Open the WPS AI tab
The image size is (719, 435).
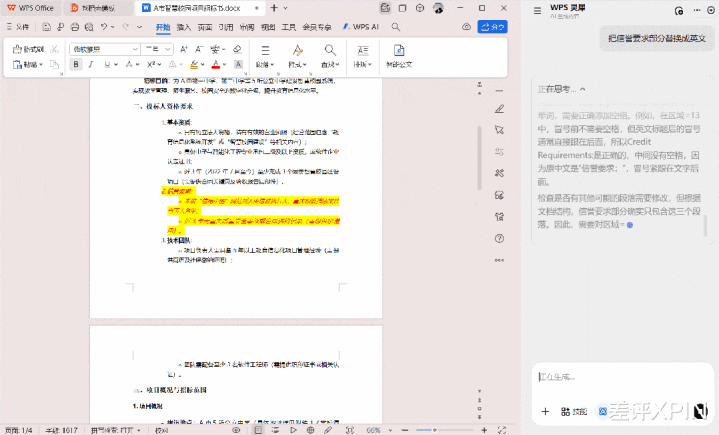[361, 27]
